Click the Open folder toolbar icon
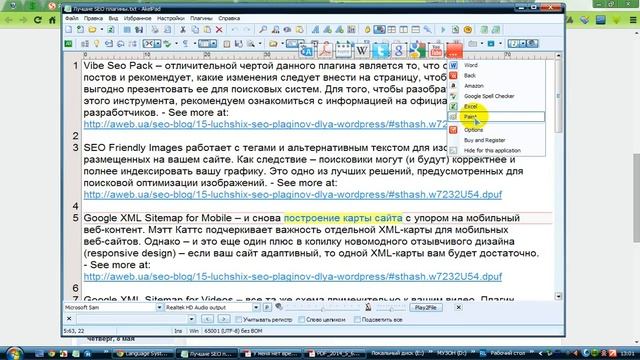 [x=92, y=30]
